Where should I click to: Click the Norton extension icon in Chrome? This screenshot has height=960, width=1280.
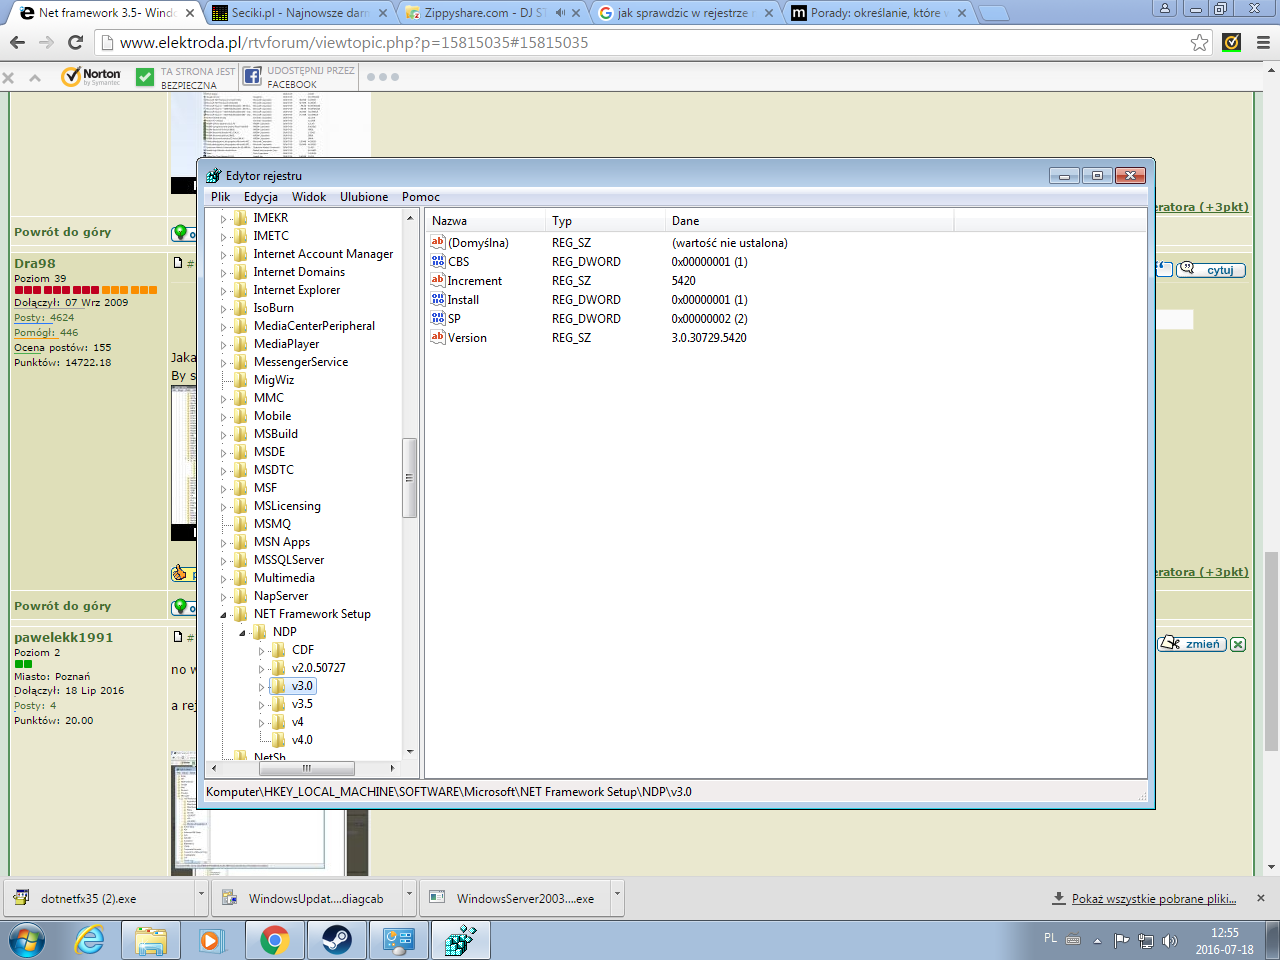(x=1232, y=42)
